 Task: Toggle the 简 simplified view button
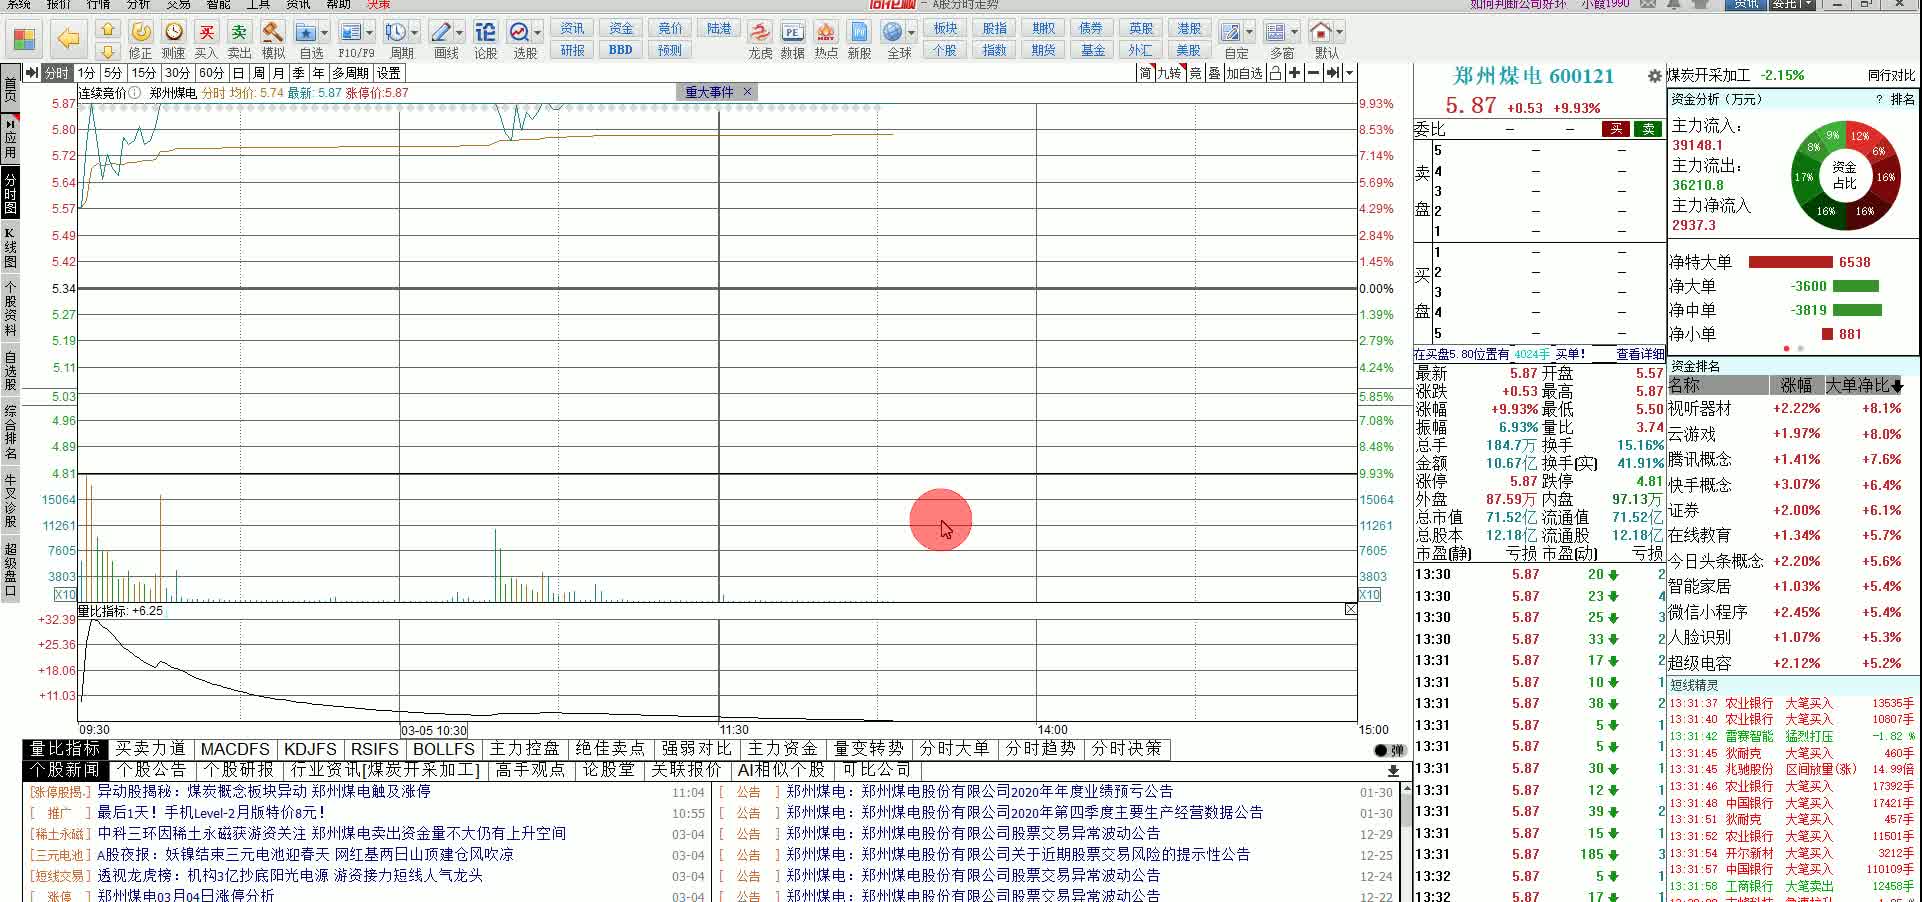(x=1146, y=73)
